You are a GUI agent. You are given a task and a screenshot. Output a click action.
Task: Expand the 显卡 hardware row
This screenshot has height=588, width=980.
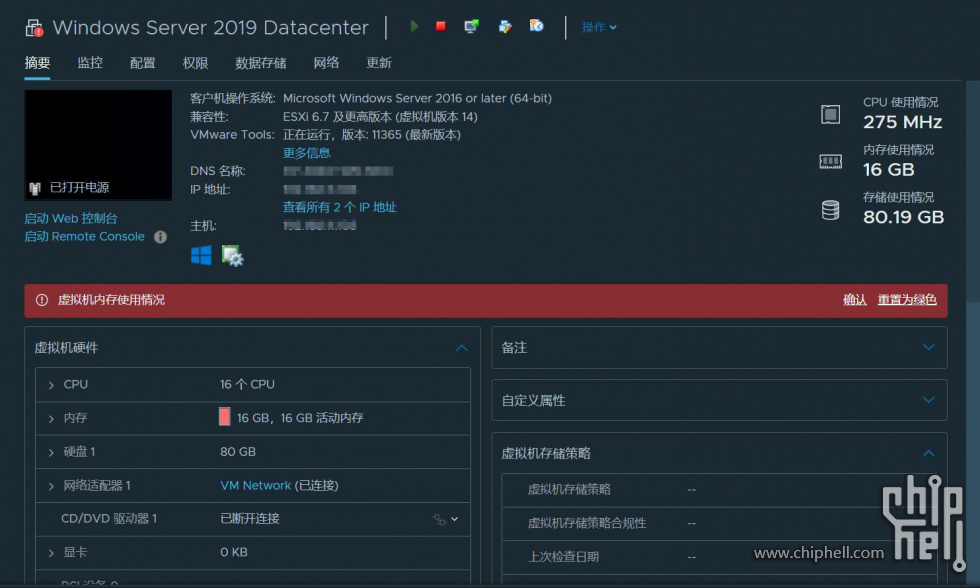pos(51,553)
